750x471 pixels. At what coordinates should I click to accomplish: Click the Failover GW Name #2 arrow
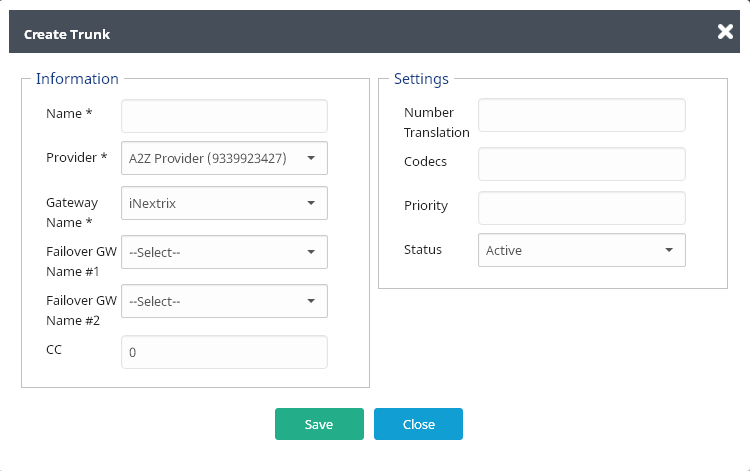311,301
